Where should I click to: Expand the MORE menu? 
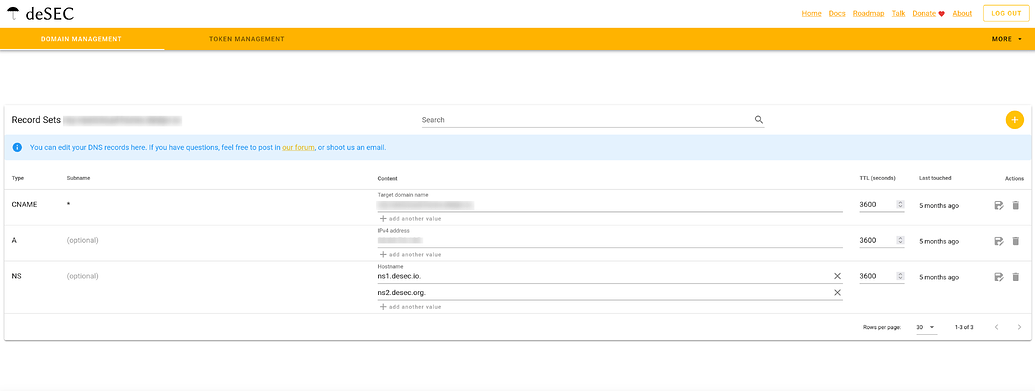click(x=1007, y=39)
